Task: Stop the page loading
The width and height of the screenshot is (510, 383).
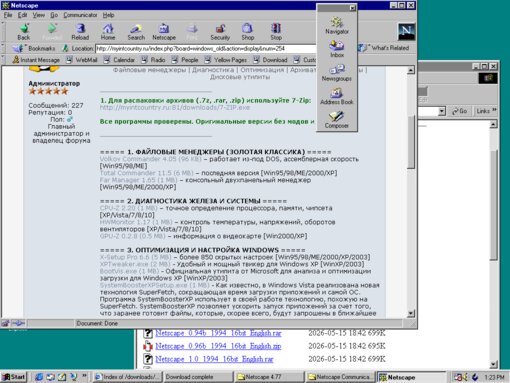Action: click(x=276, y=32)
